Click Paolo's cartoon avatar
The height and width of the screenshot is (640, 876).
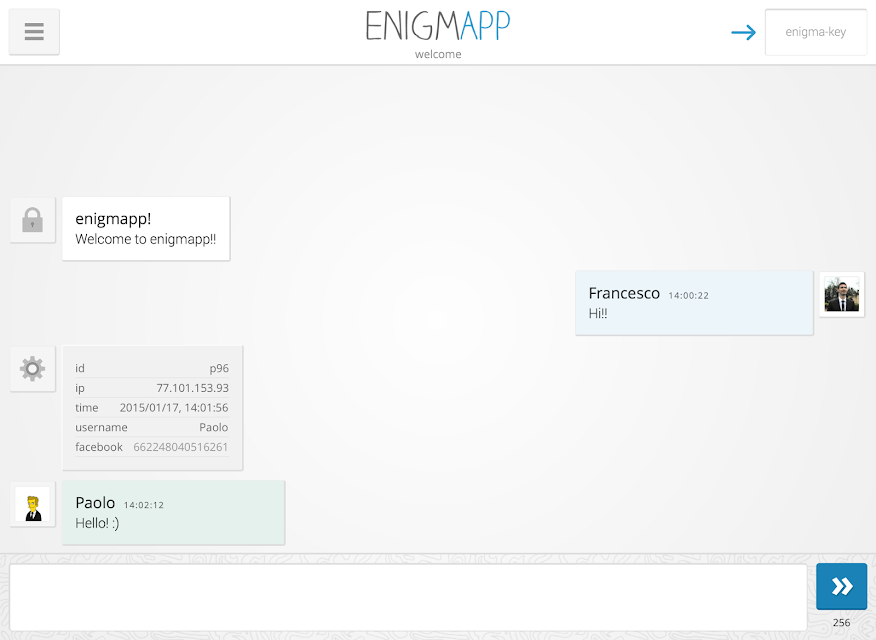(x=32, y=504)
